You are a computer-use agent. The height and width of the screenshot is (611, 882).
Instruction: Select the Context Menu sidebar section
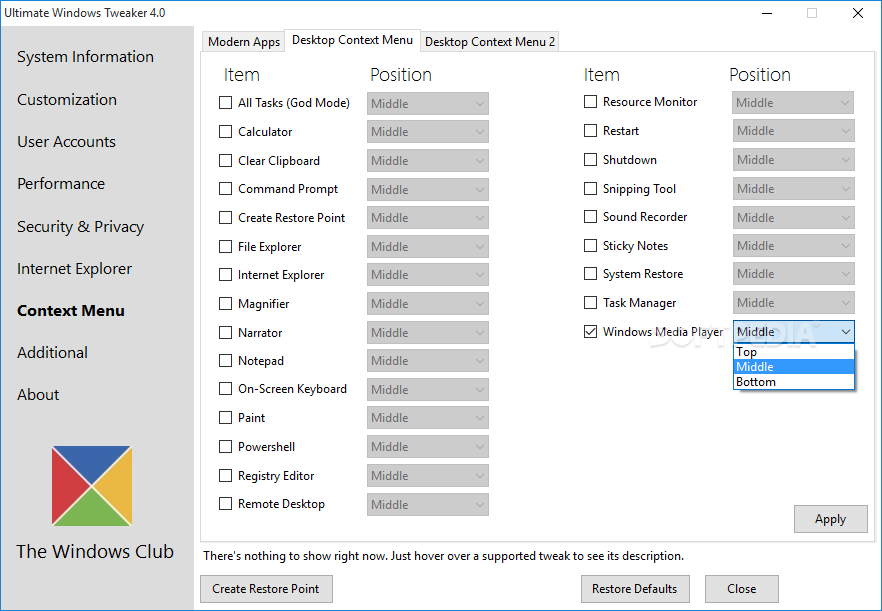[71, 311]
